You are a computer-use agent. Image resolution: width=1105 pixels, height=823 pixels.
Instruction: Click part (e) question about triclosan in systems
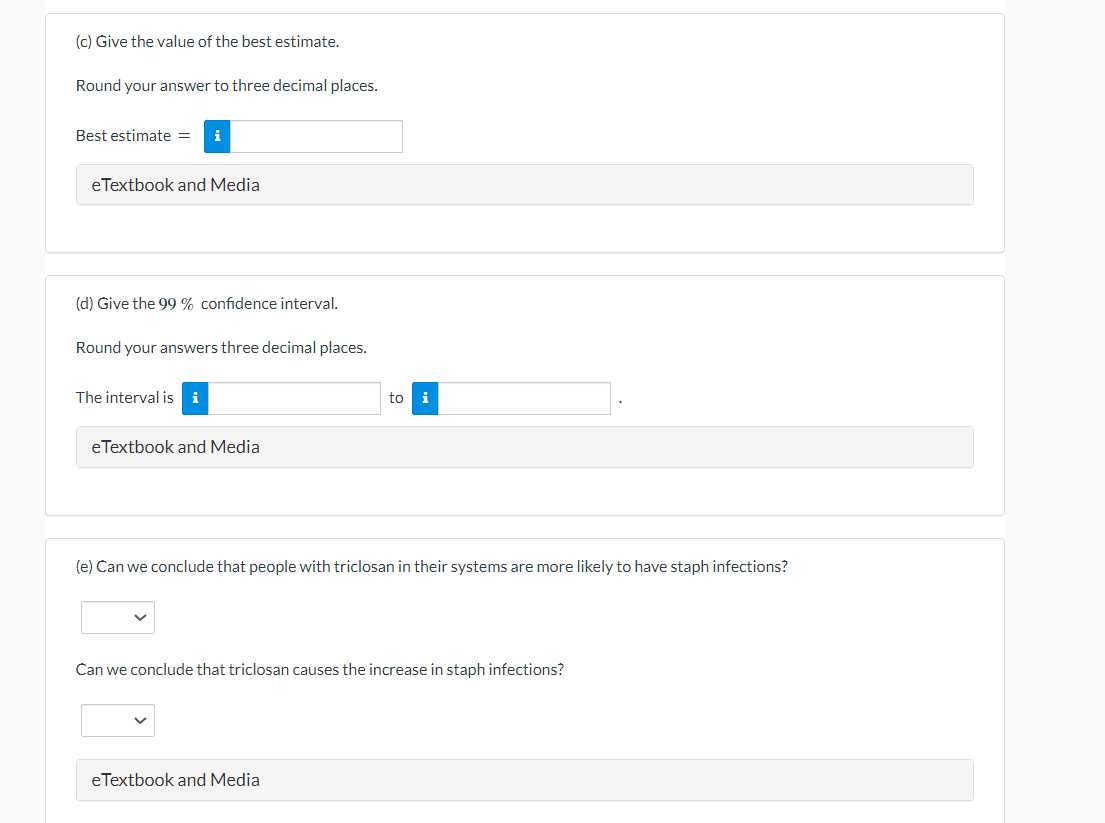click(x=431, y=567)
